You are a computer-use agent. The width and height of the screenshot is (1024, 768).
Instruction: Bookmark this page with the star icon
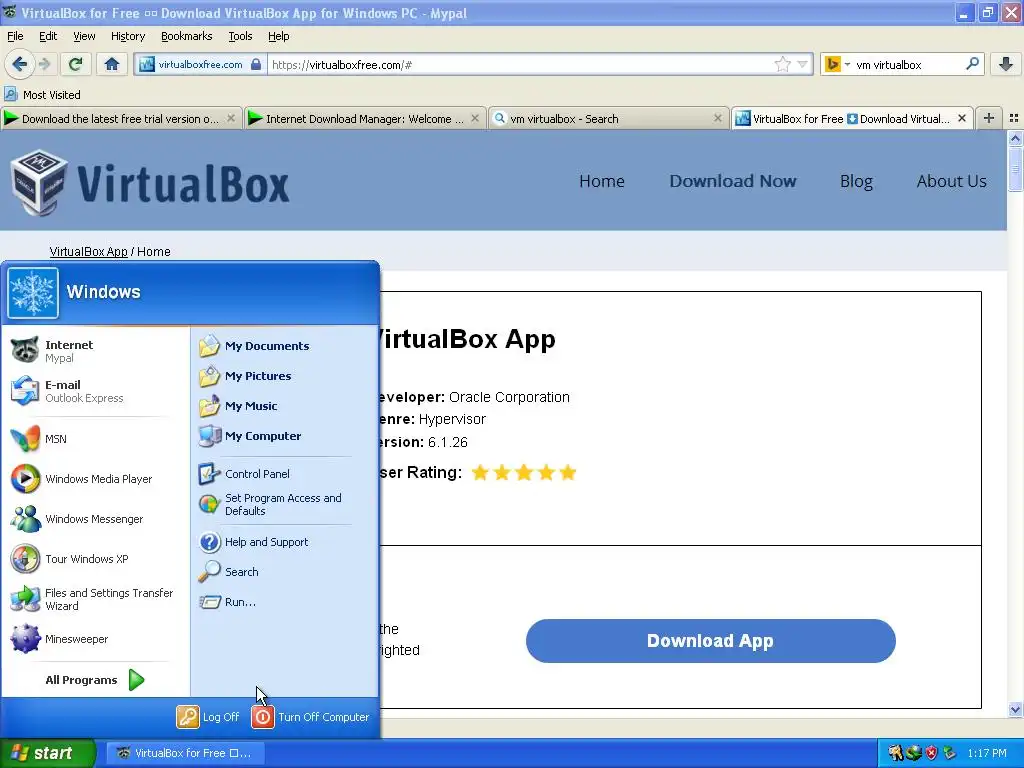tap(782, 64)
